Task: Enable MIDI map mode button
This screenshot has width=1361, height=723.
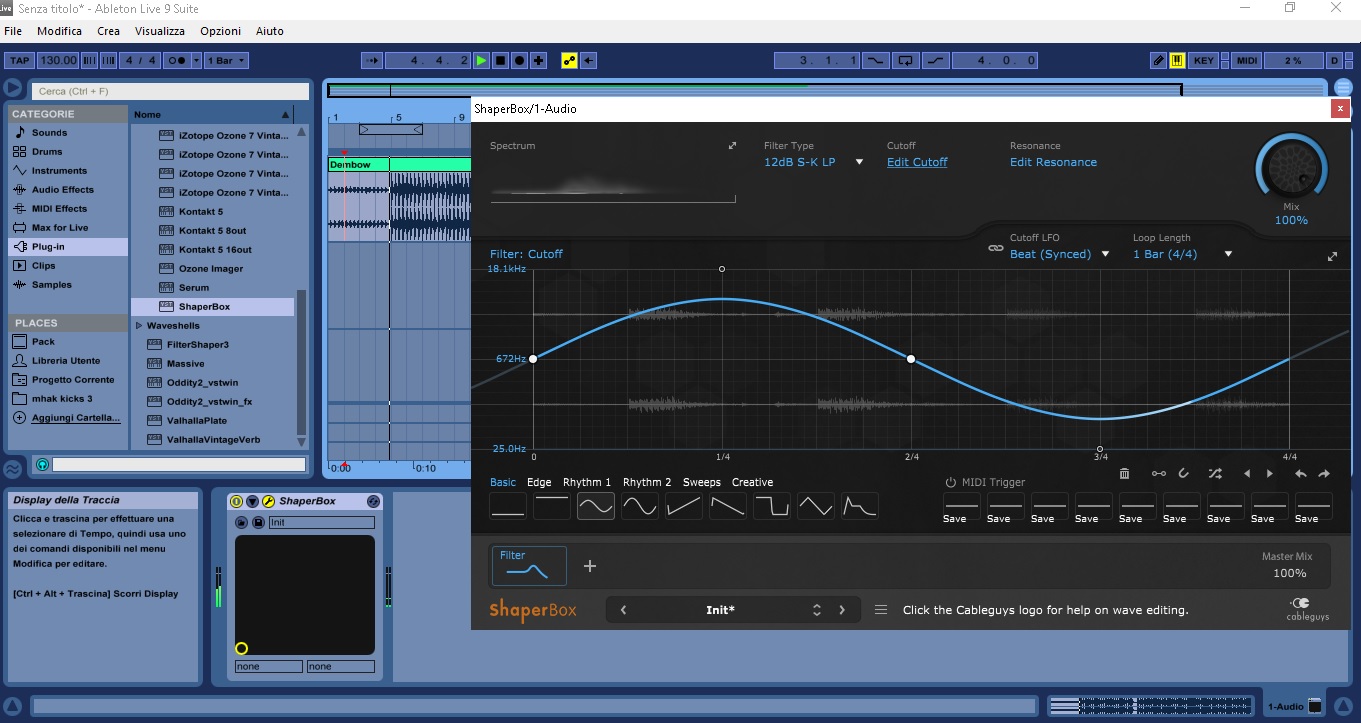Action: (1247, 61)
